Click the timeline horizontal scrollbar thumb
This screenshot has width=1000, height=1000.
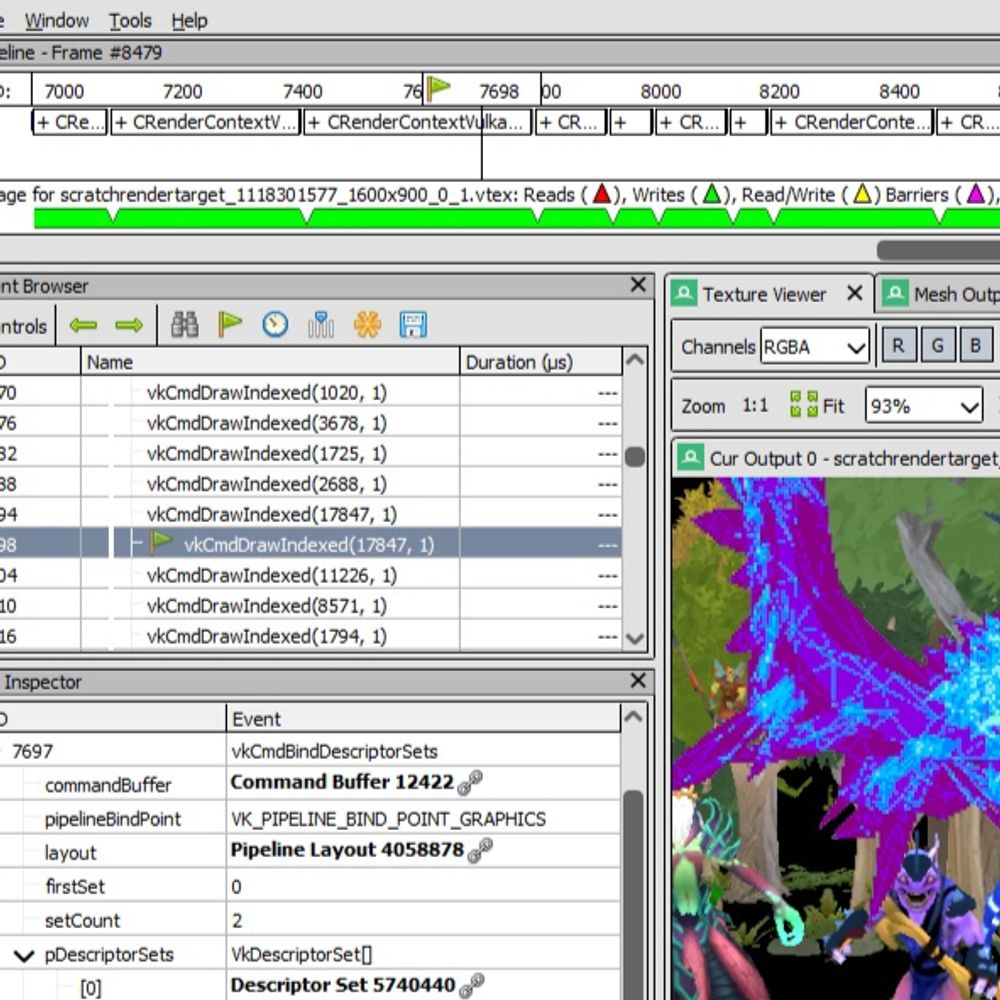938,250
